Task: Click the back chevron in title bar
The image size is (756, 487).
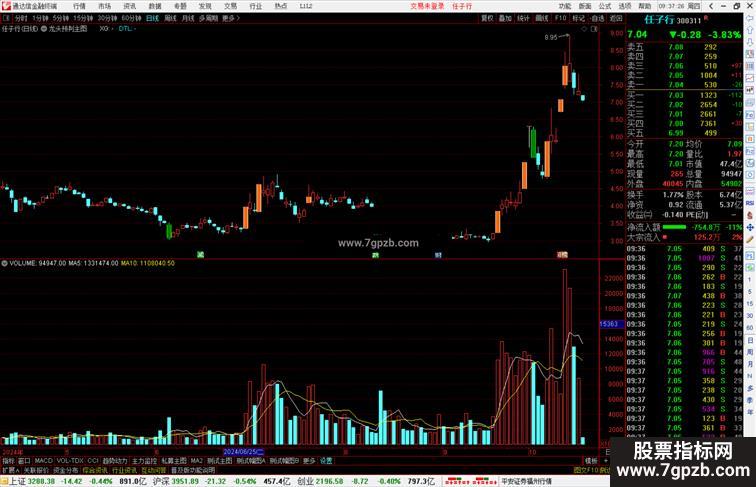Action: (711, 6)
